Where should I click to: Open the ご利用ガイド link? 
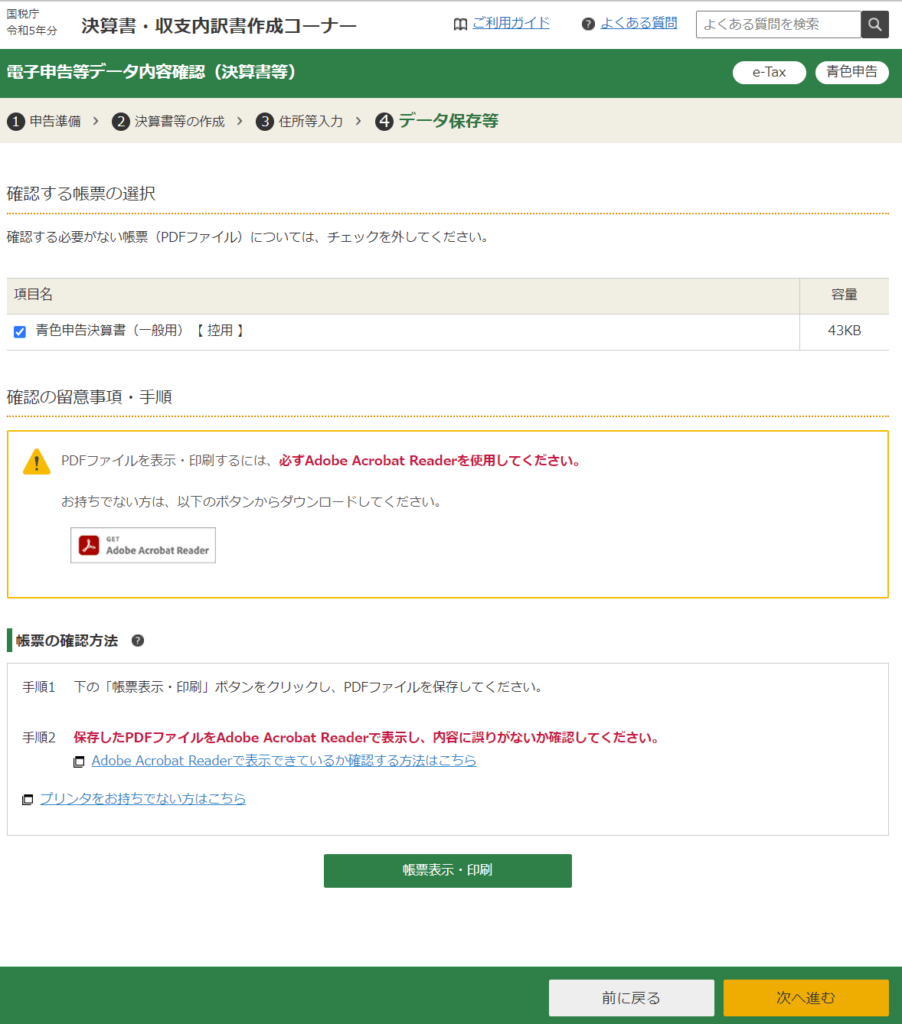coord(511,23)
